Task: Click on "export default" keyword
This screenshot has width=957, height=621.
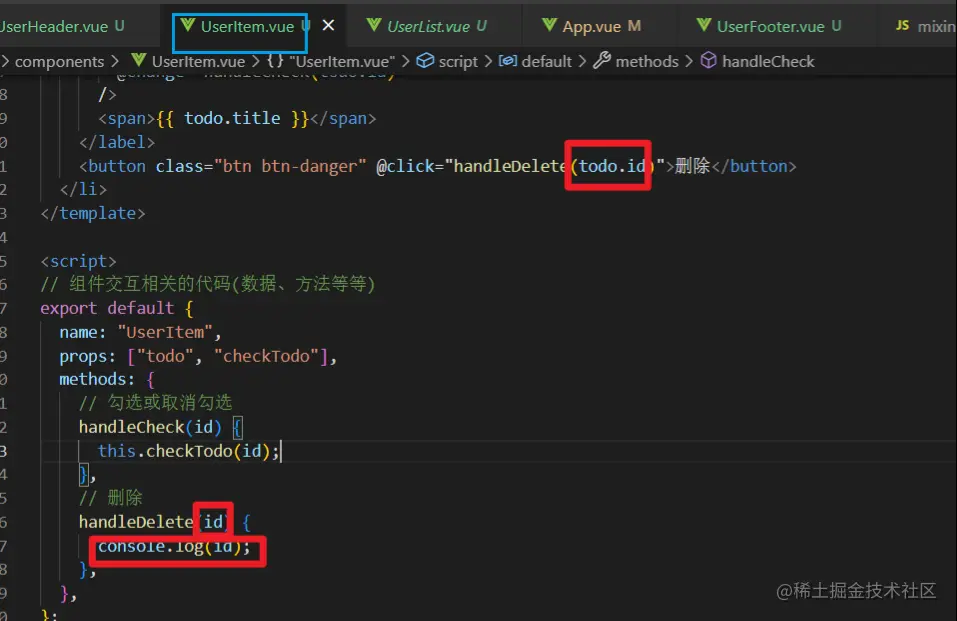Action: click(107, 308)
